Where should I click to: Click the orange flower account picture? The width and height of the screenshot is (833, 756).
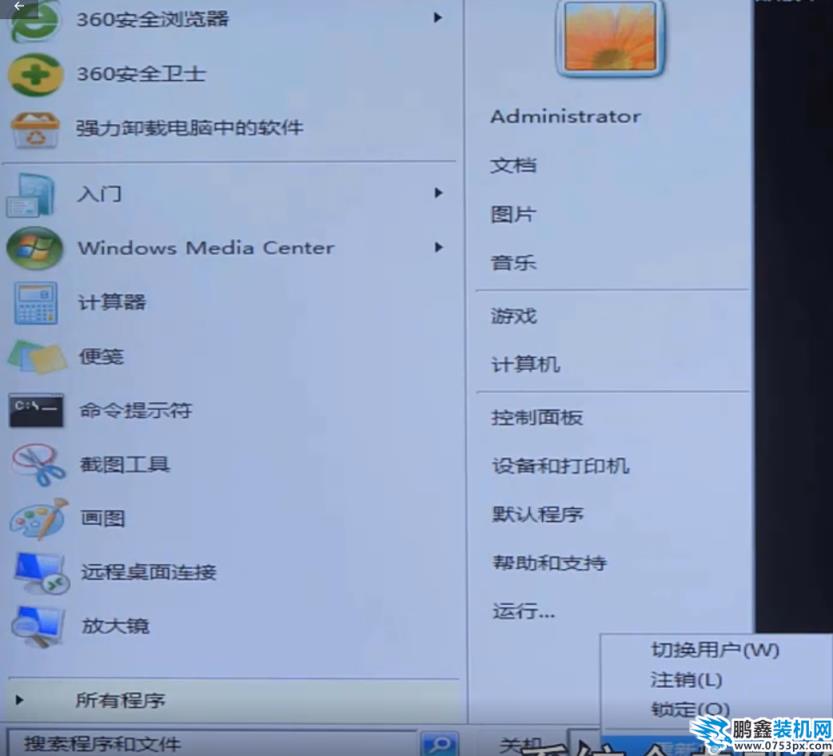pos(610,37)
